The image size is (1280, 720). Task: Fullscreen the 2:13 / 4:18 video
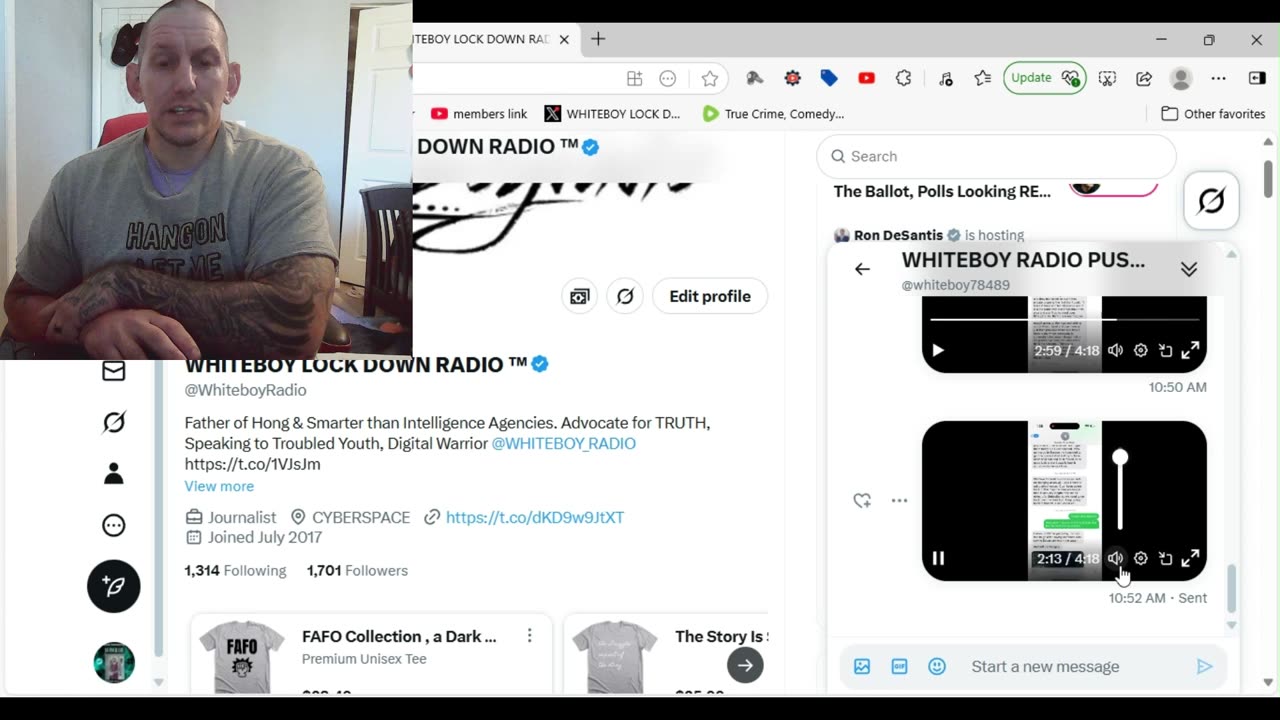(x=1190, y=558)
